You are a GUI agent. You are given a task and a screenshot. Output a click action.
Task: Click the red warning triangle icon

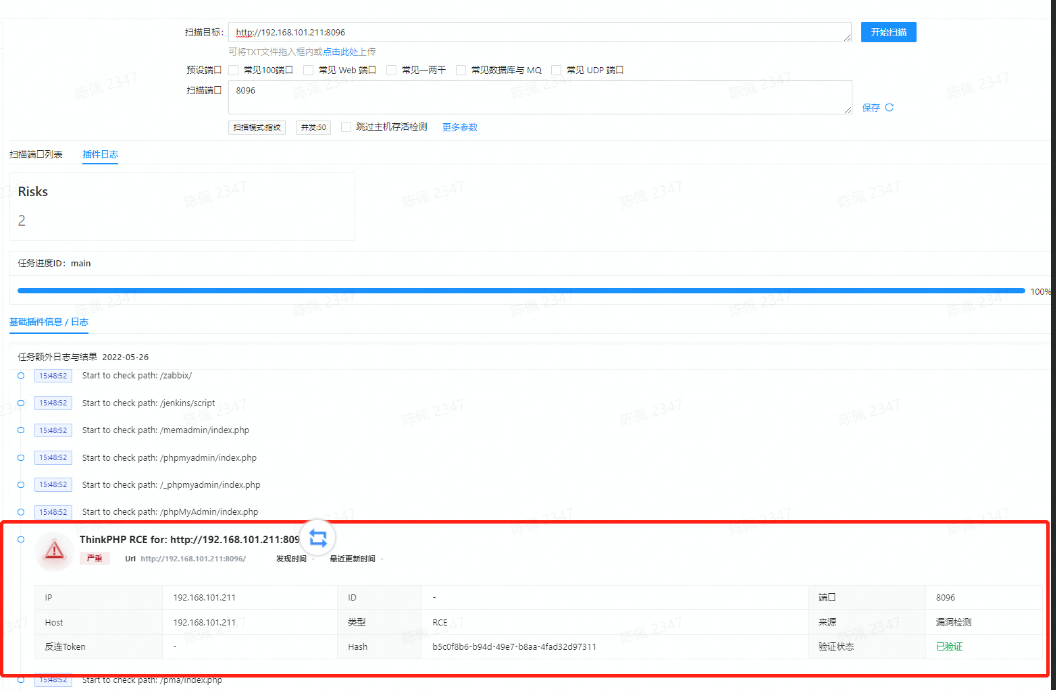pyautogui.click(x=54, y=550)
